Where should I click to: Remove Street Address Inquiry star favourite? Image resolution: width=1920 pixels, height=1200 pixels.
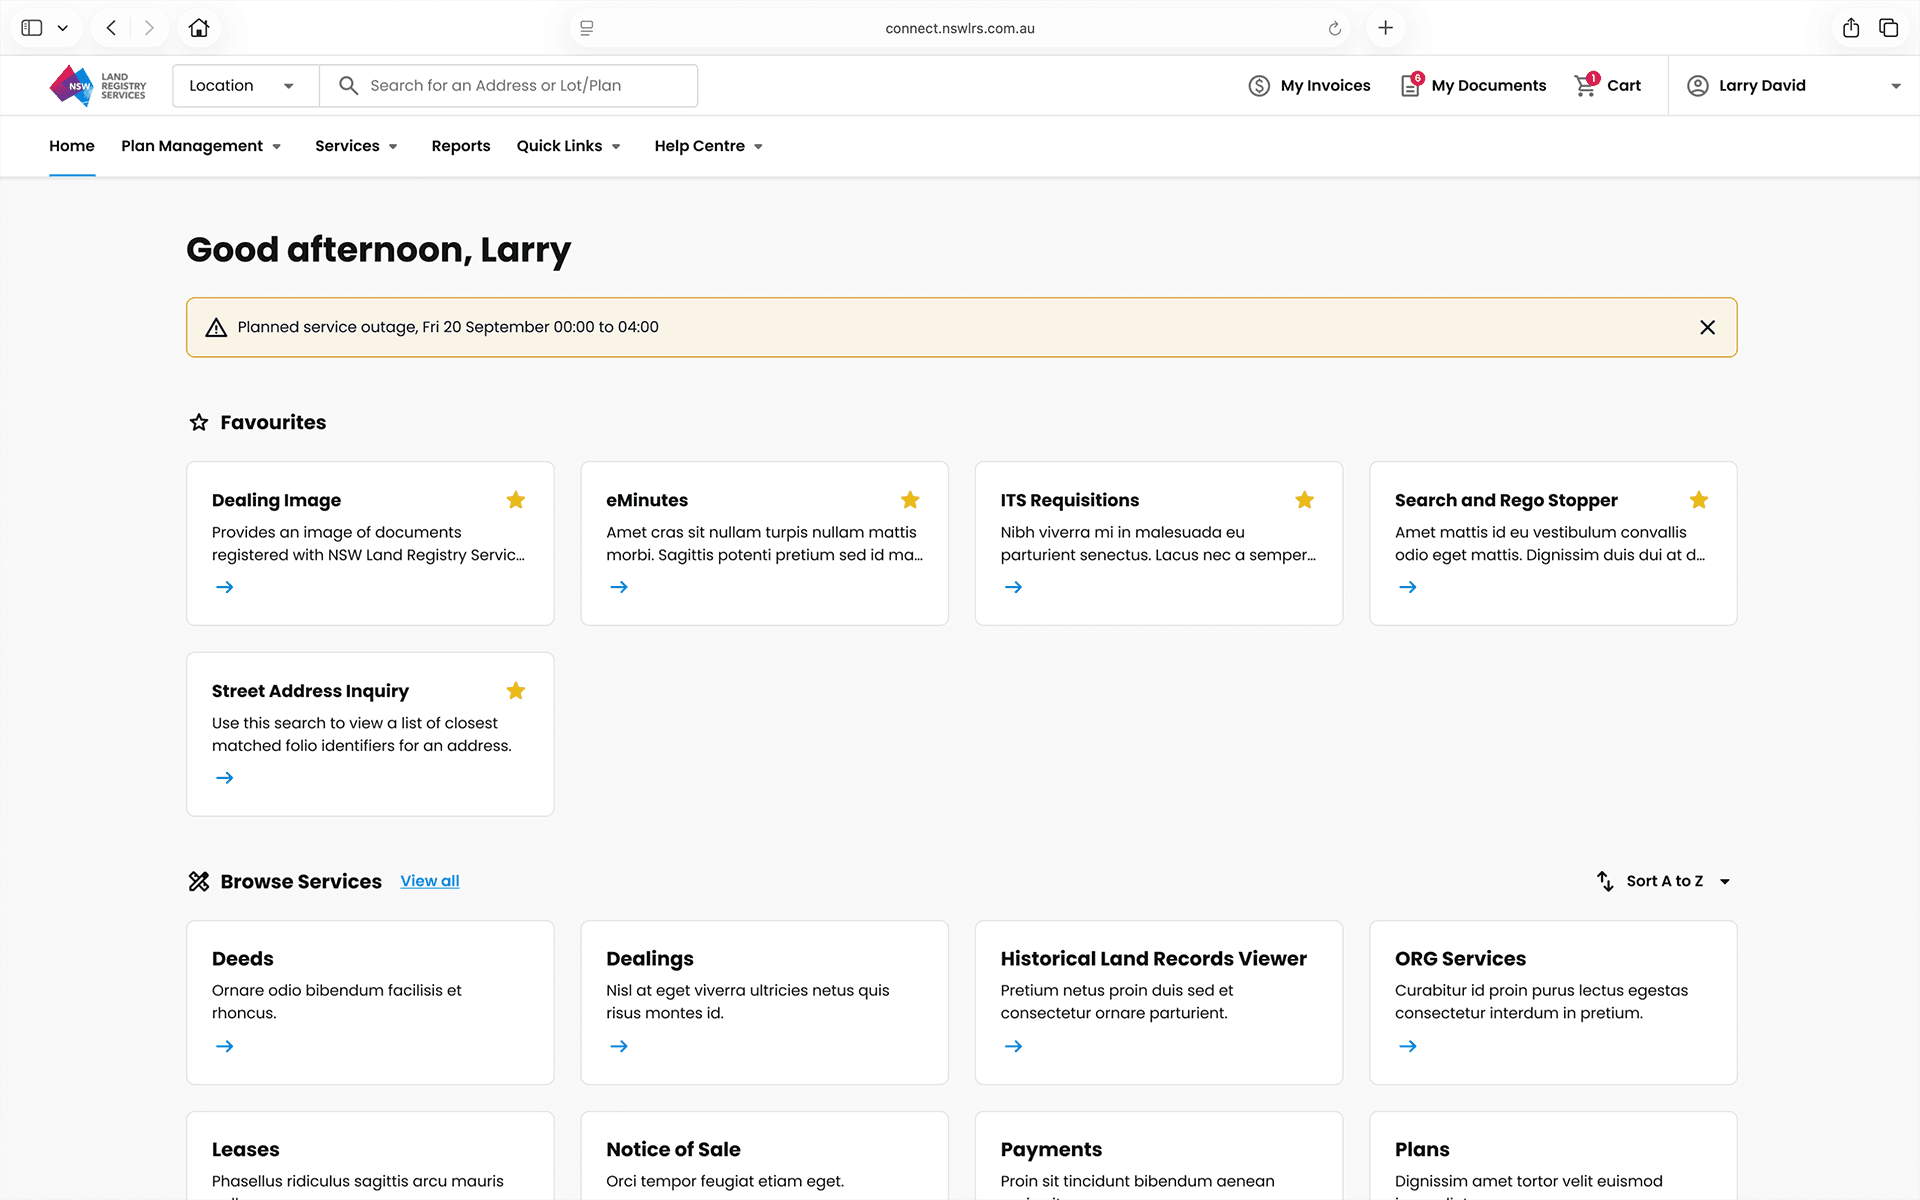516,691
